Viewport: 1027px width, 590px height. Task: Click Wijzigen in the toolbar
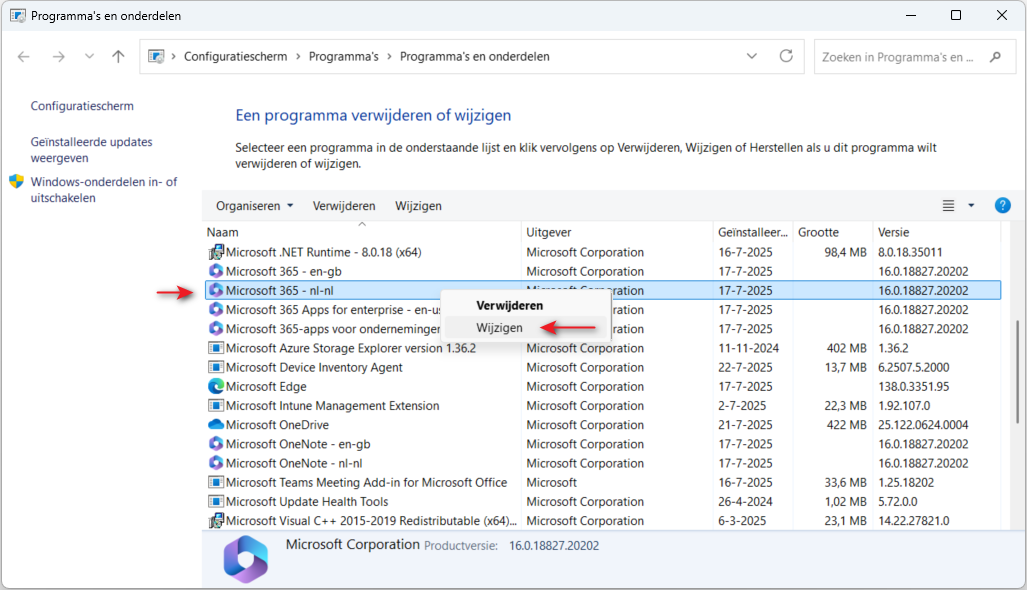[x=419, y=206]
